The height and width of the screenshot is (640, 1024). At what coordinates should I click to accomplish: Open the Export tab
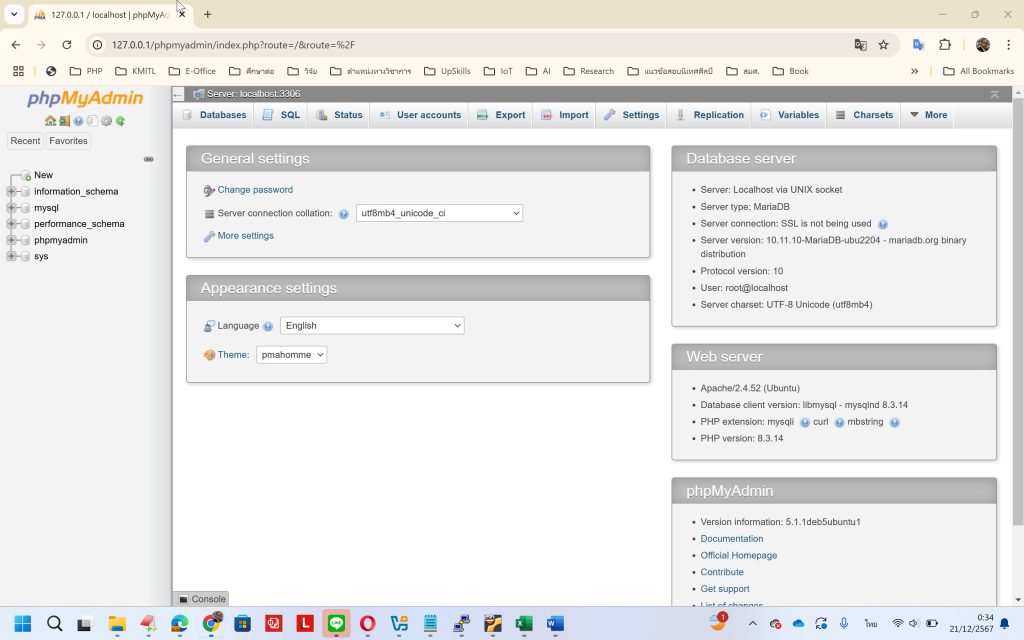pos(501,115)
